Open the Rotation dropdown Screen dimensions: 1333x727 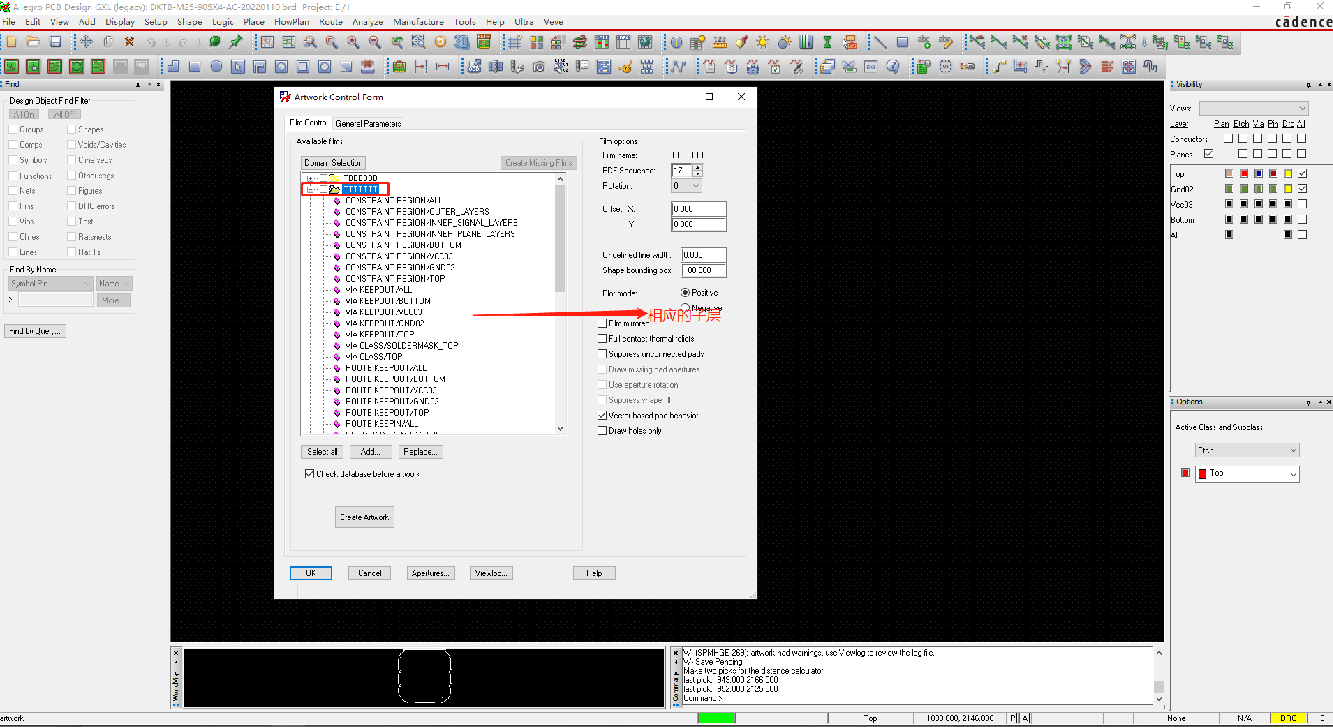tap(686, 186)
